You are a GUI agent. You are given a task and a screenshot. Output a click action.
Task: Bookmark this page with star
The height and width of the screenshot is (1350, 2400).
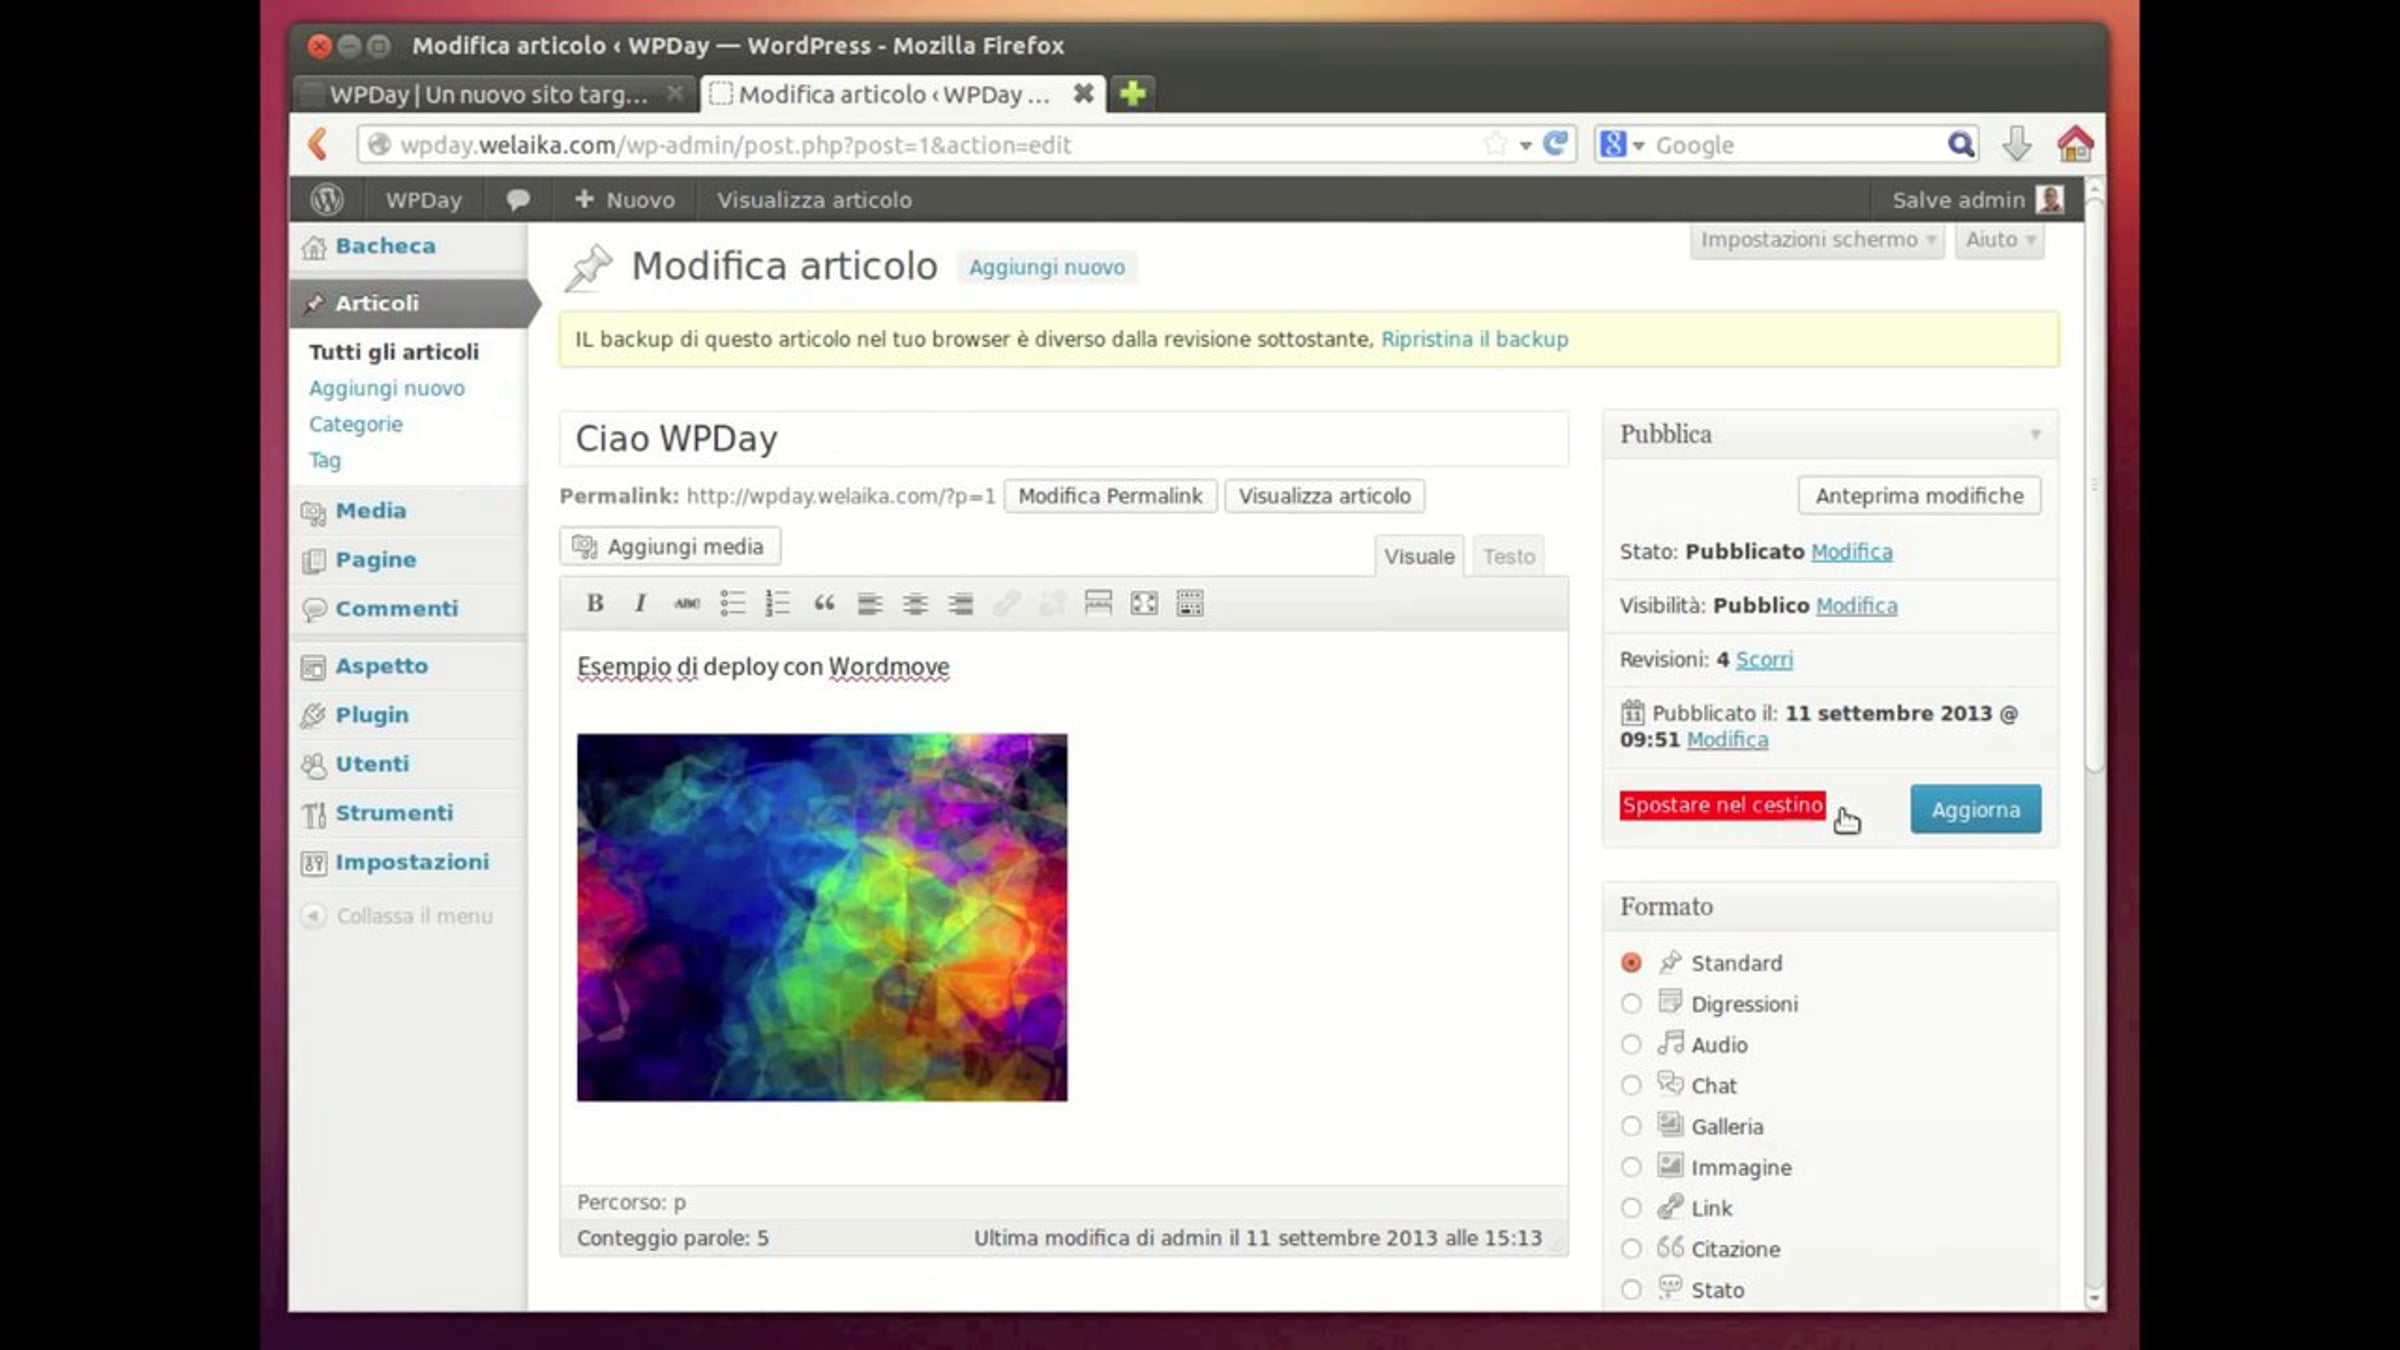(1495, 144)
